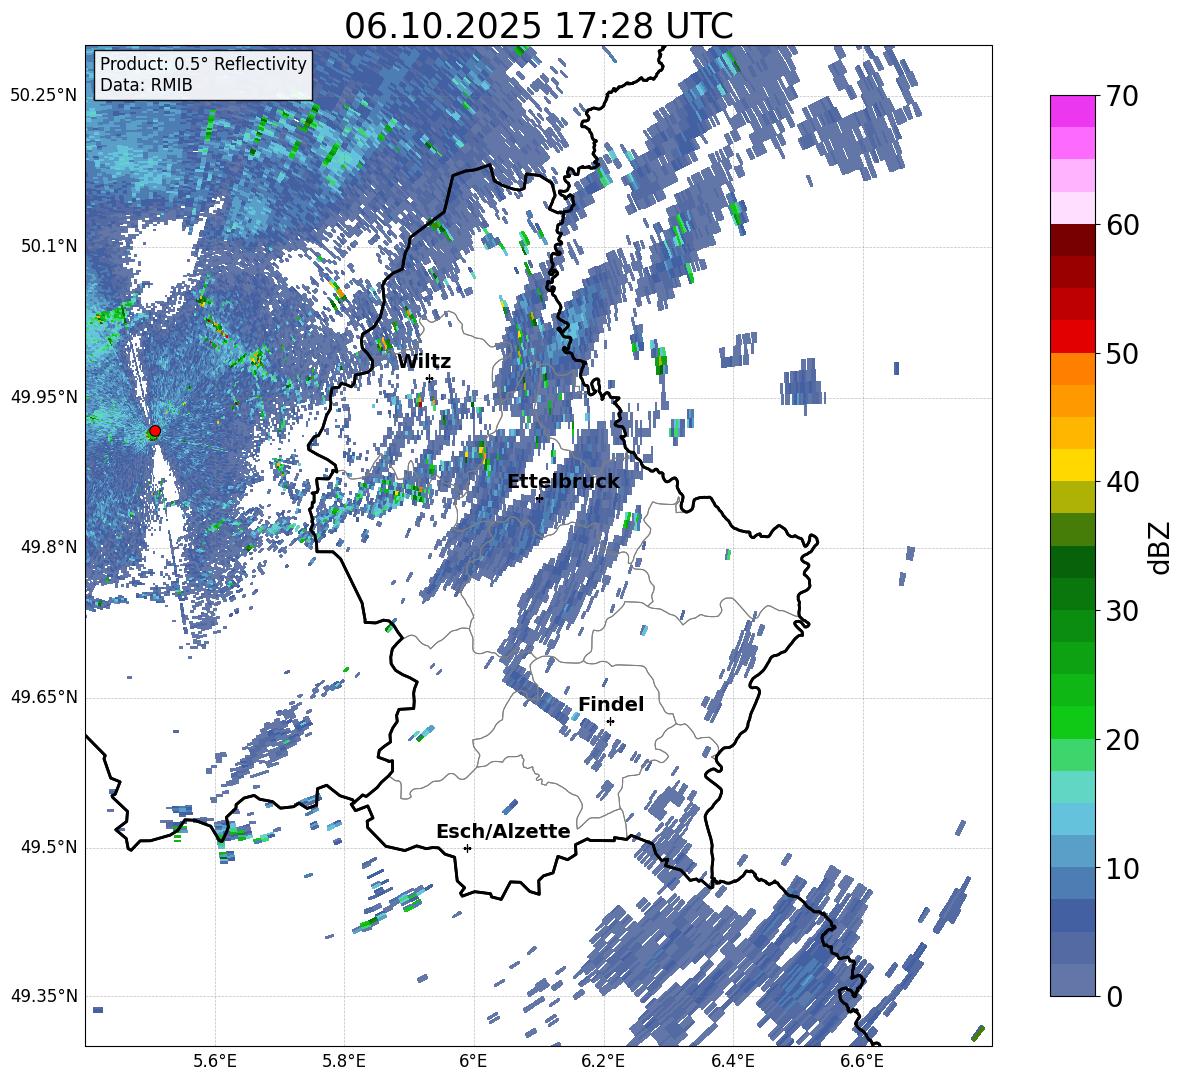Click the 40 tick on the colorbar

click(x=1121, y=482)
